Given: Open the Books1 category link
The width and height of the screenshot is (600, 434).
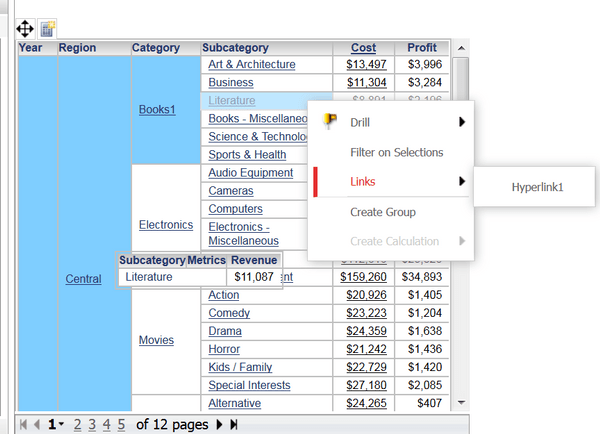Looking at the screenshot, I should [x=157, y=109].
